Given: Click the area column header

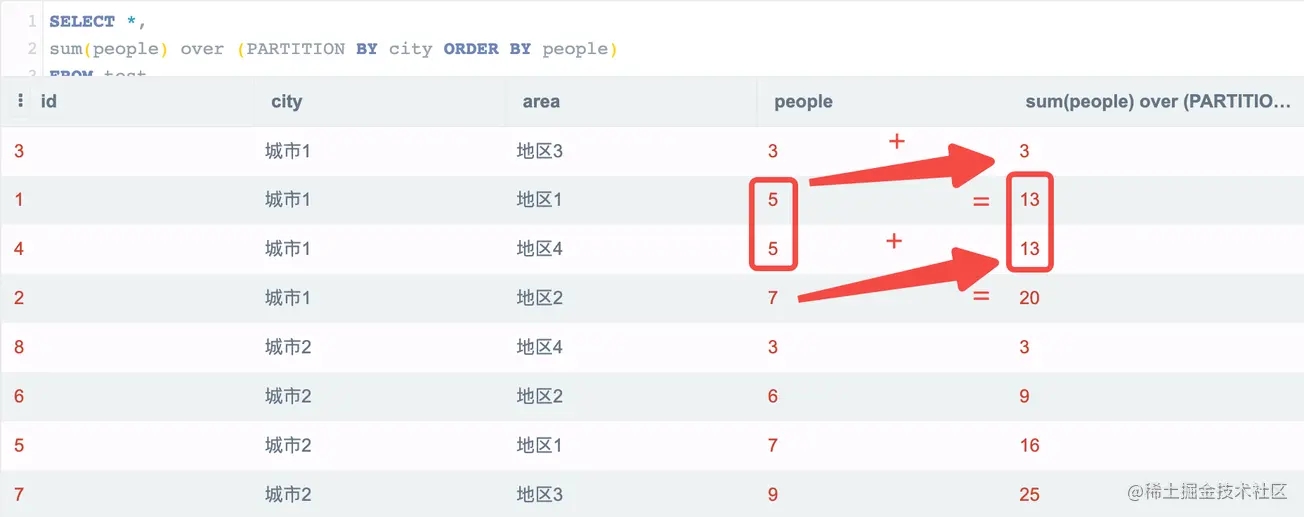Looking at the screenshot, I should point(540,101).
